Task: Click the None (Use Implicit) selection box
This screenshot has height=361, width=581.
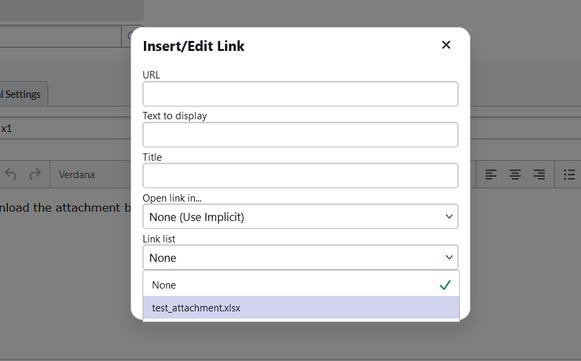Action: click(301, 216)
